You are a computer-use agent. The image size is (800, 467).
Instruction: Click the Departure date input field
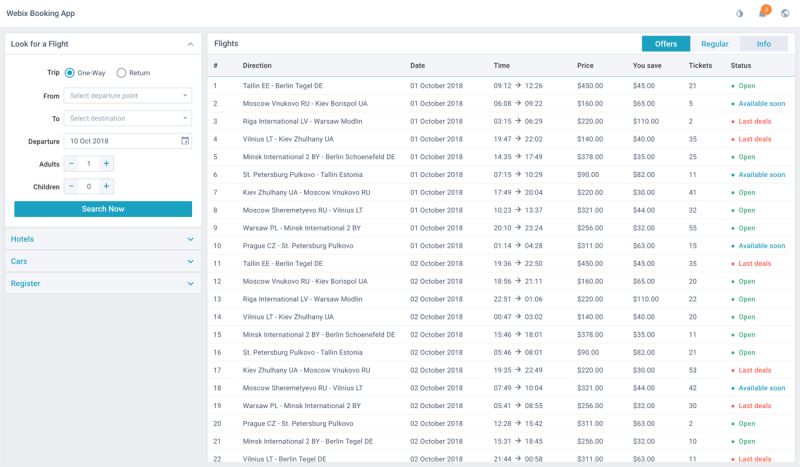click(x=128, y=141)
